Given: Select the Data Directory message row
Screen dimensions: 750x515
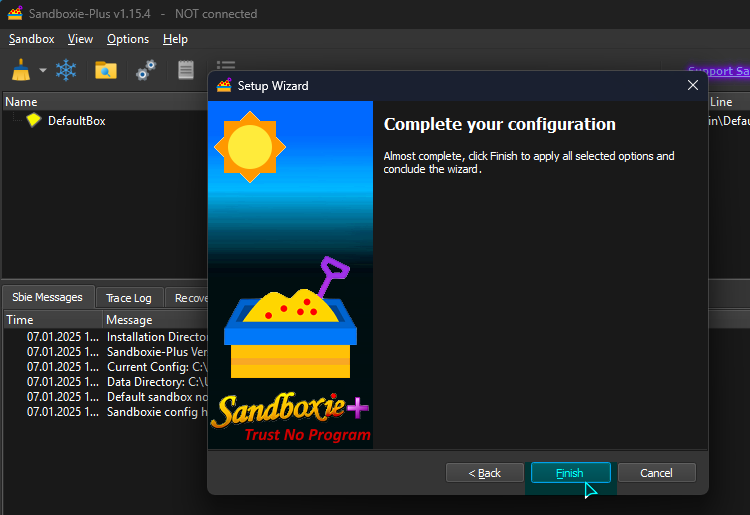Looking at the screenshot, I should pyautogui.click(x=106, y=382).
